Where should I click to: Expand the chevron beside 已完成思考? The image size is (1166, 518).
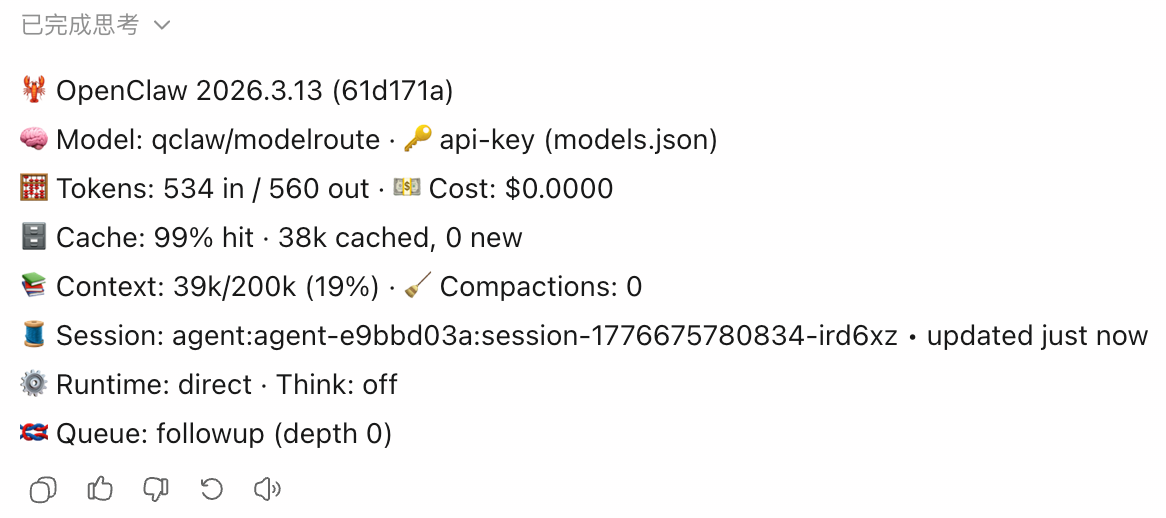162,25
